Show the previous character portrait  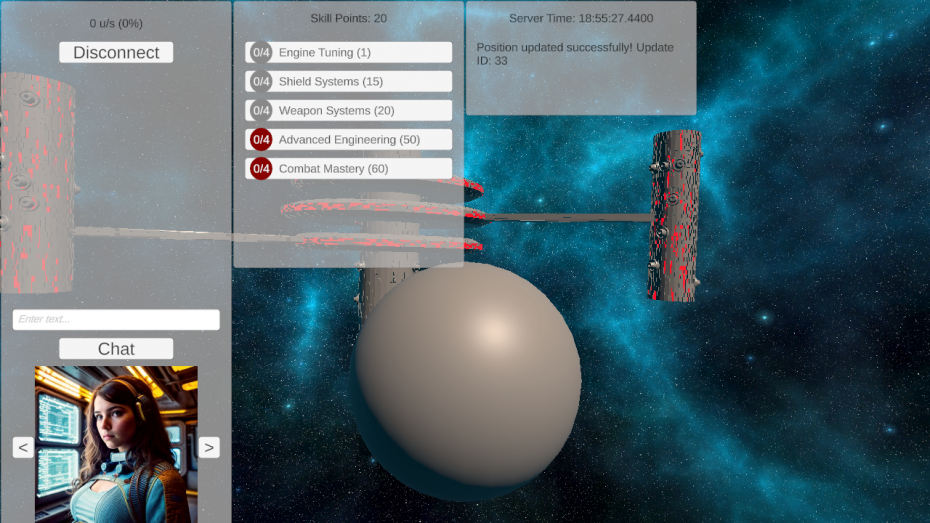tap(23, 447)
